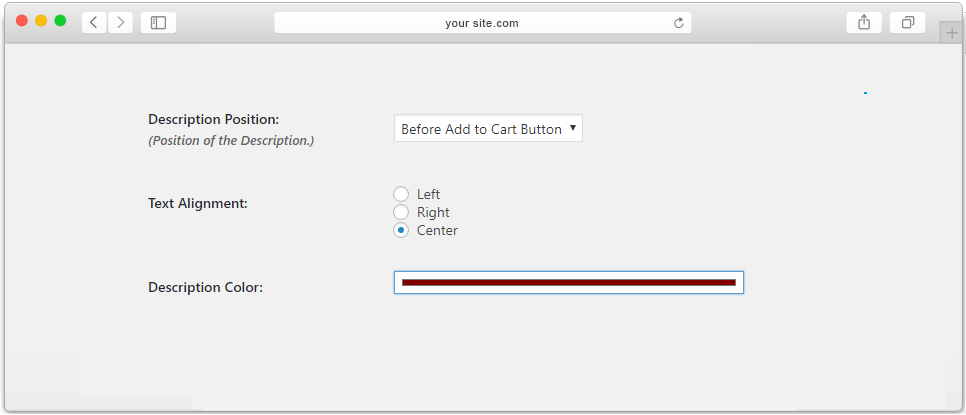Viewport: 966px width, 415px height.
Task: Open the browser share menu
Action: (x=864, y=23)
